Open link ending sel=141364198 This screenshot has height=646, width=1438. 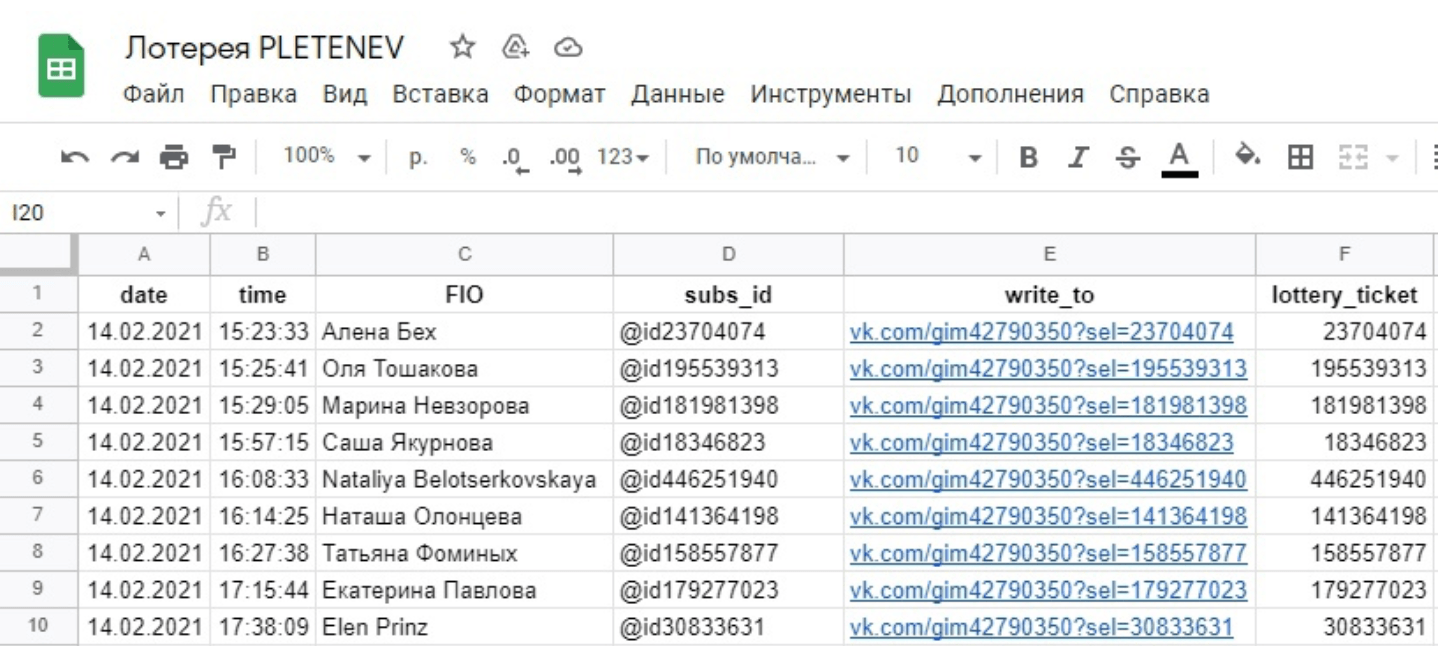click(x=1048, y=516)
